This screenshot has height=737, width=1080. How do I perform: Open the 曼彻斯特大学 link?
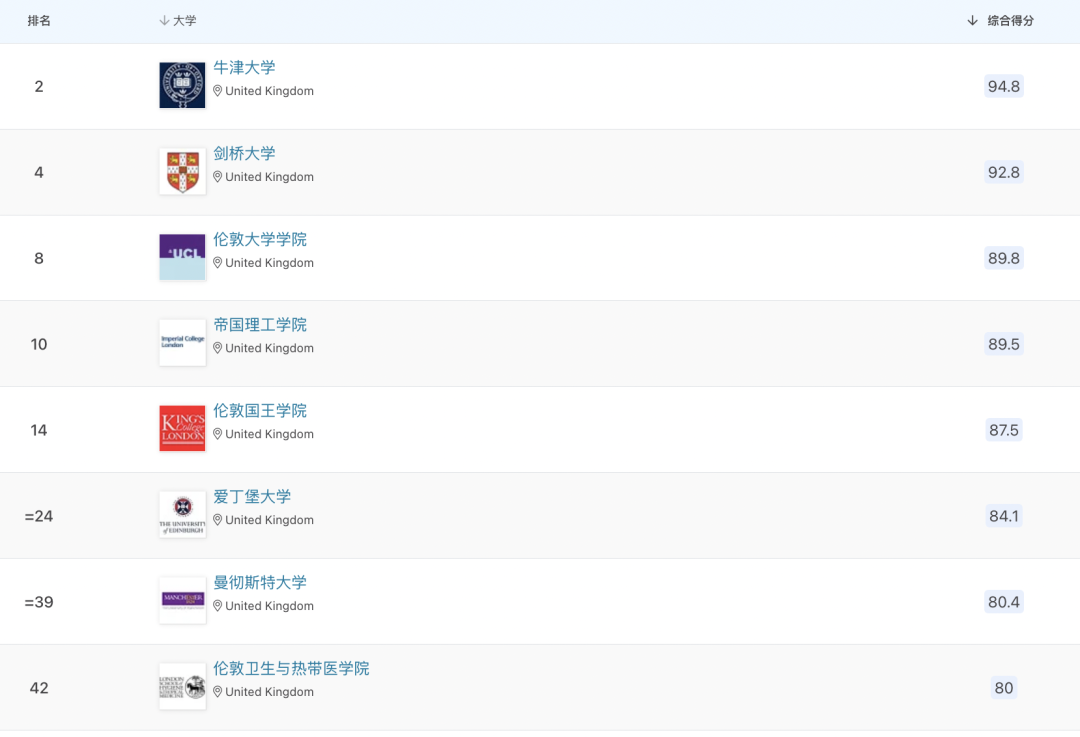[x=260, y=583]
